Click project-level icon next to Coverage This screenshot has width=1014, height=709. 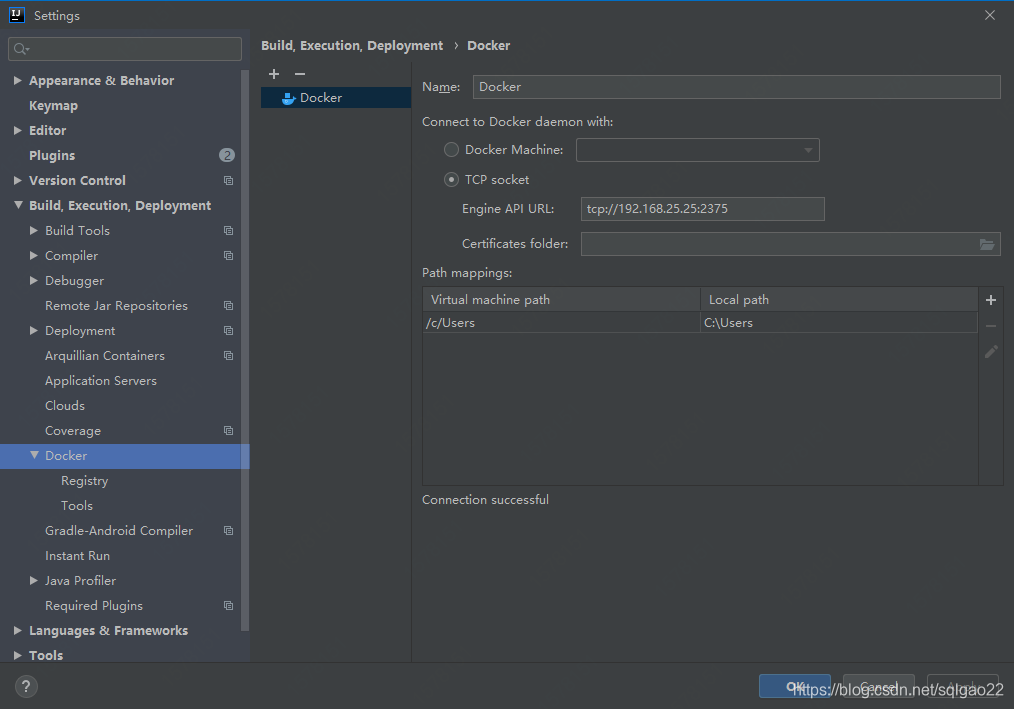228,430
